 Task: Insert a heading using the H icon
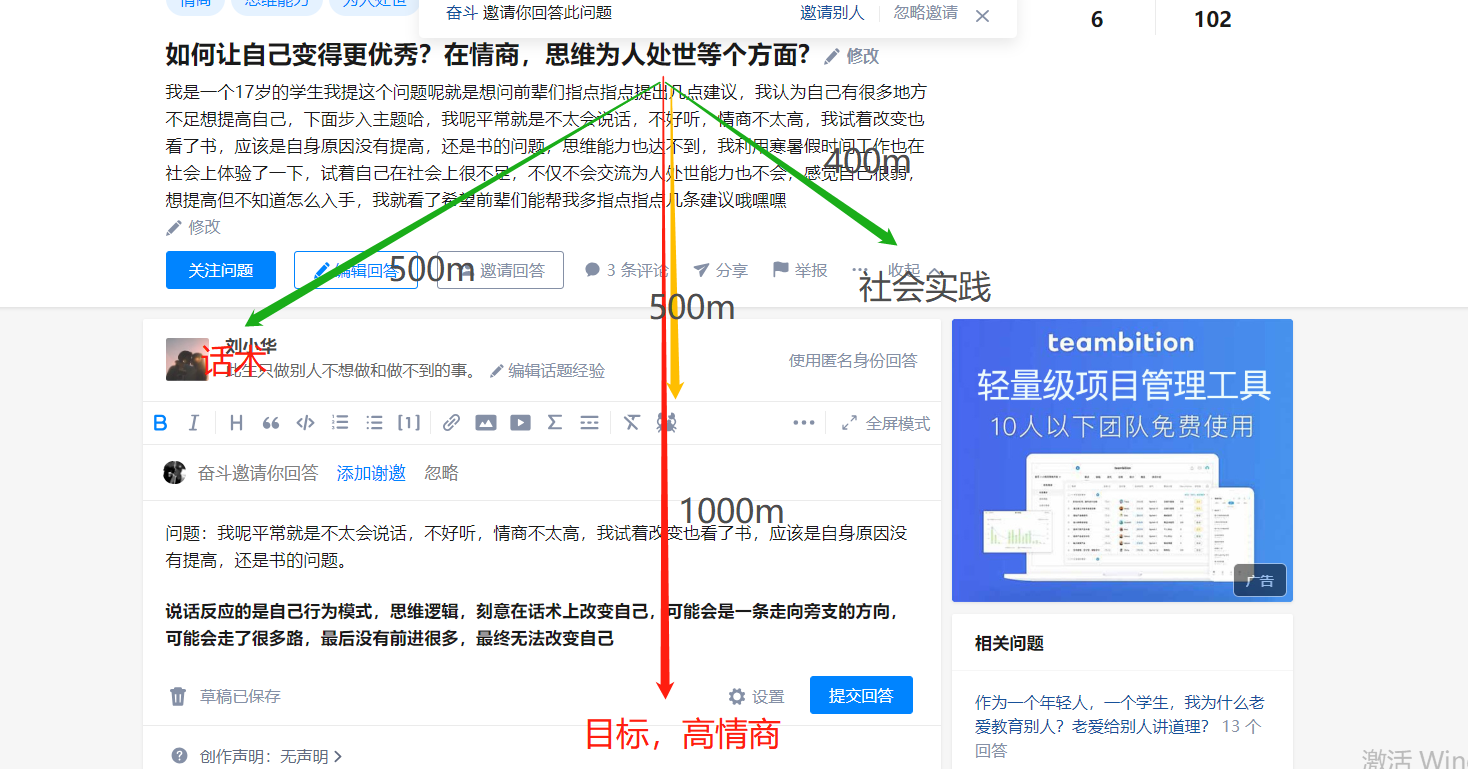tap(235, 422)
